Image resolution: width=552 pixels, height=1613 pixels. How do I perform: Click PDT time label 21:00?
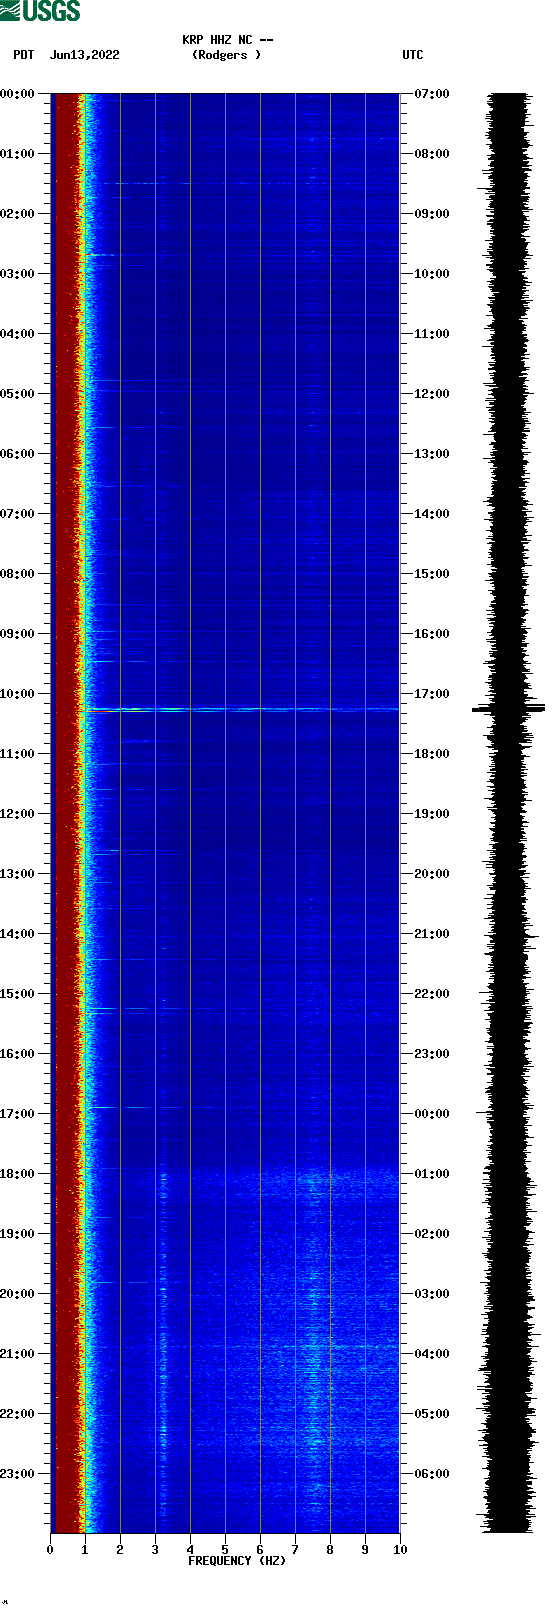click(x=18, y=1354)
